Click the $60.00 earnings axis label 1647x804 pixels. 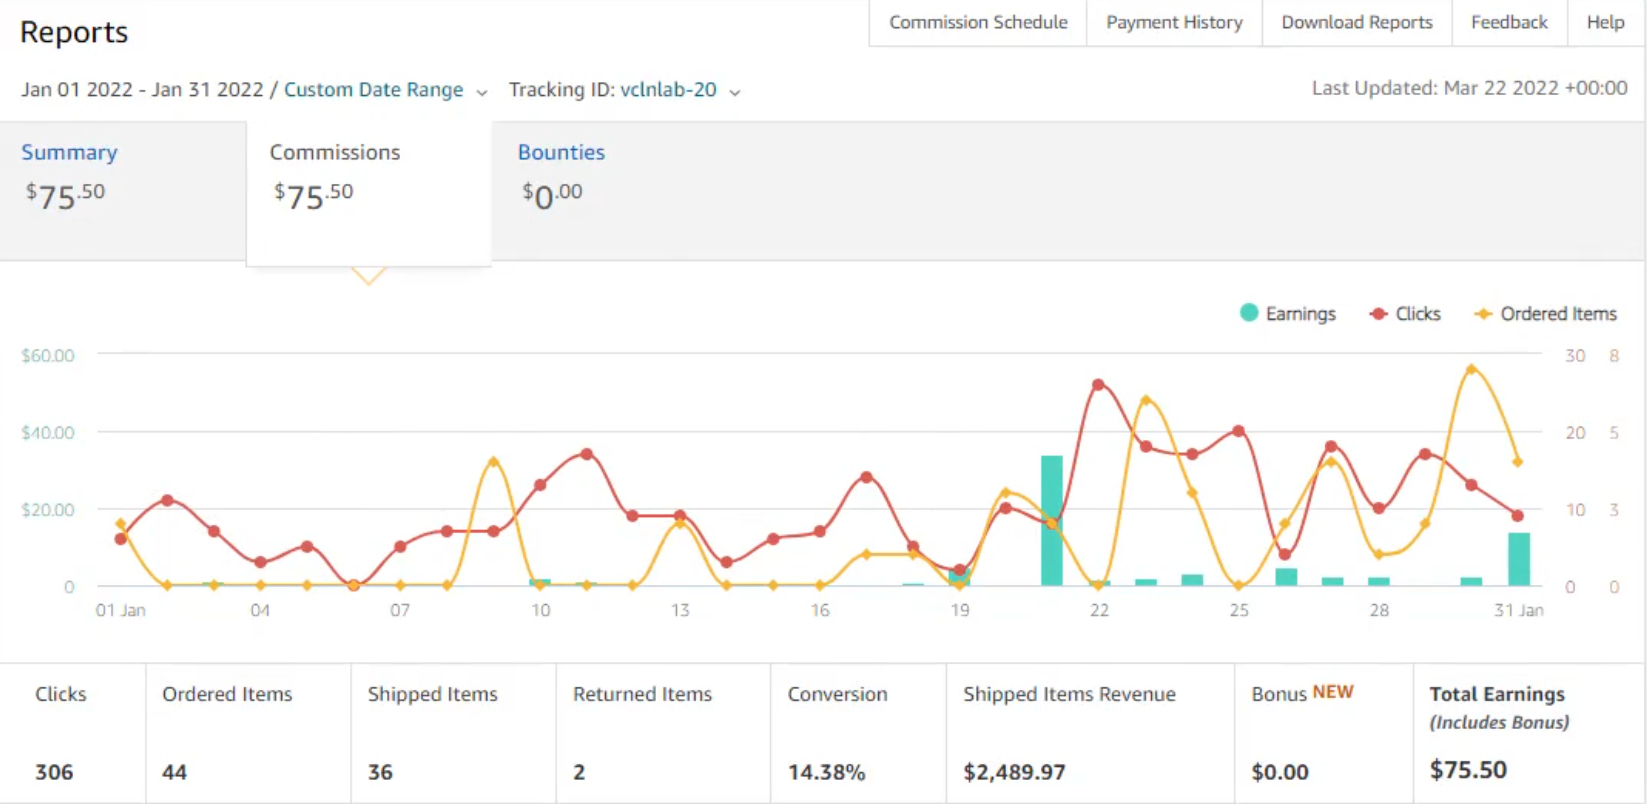[x=48, y=356]
